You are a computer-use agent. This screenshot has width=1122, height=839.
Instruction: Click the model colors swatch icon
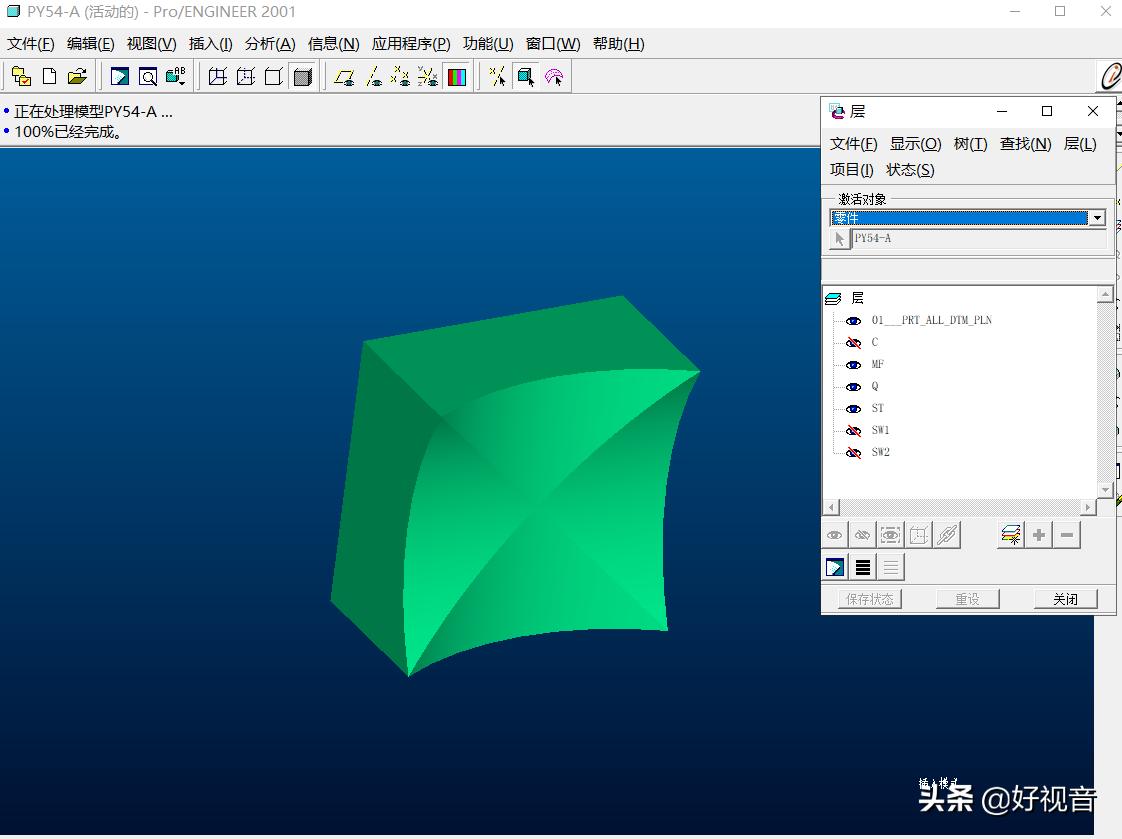[457, 77]
